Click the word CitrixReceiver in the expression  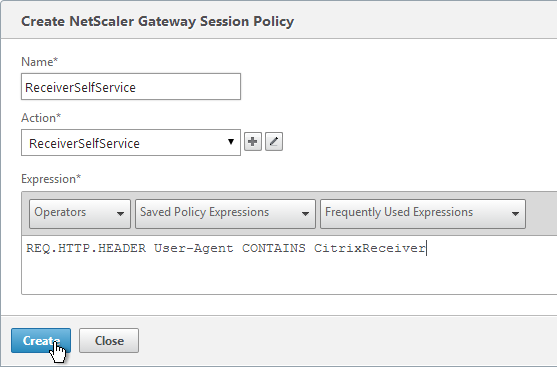(x=369, y=248)
